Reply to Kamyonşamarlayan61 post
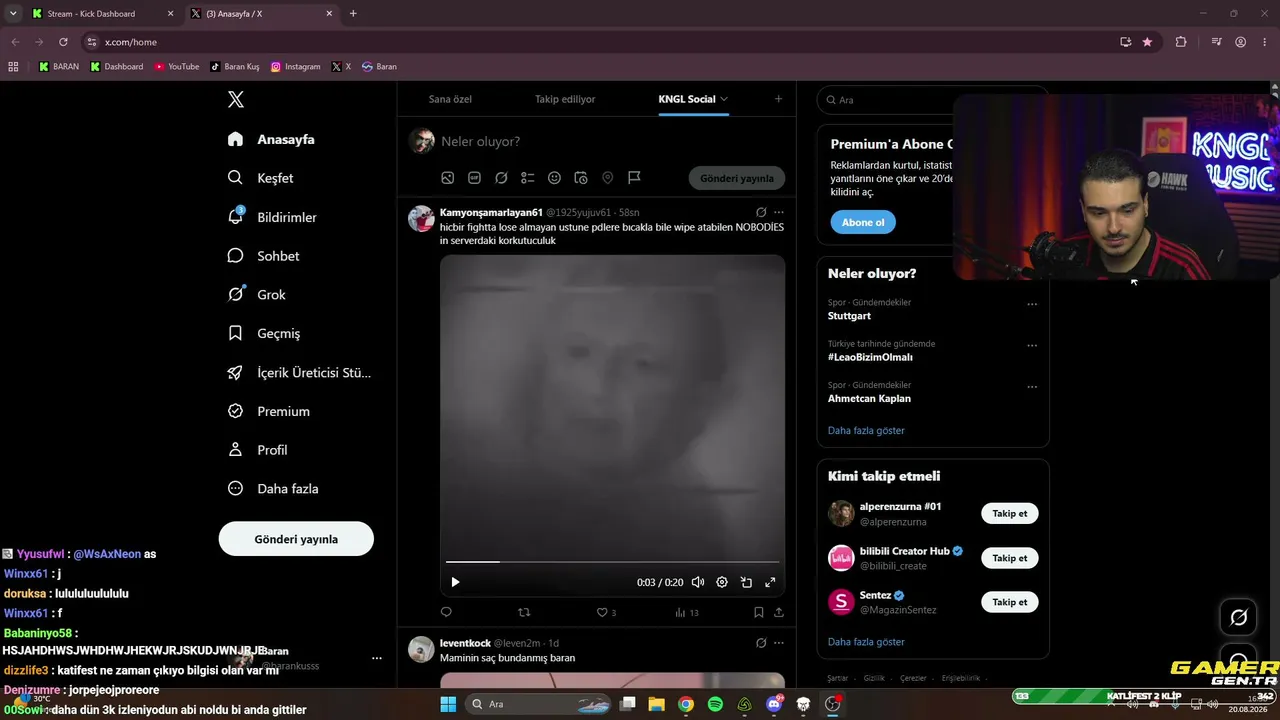The image size is (1280, 720). [446, 612]
